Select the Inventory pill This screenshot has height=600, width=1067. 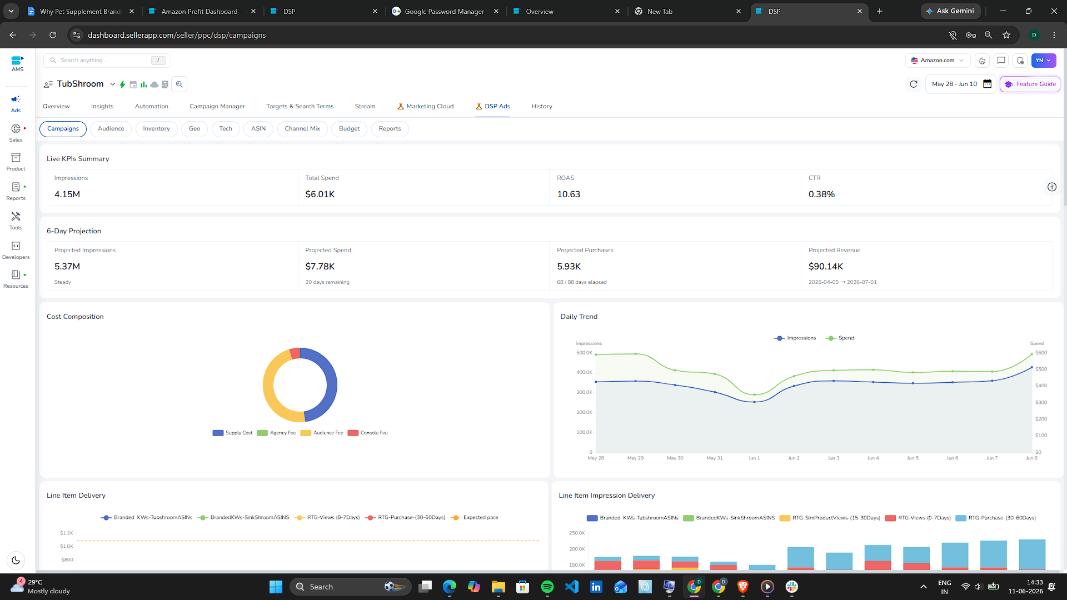pyautogui.click(x=157, y=129)
